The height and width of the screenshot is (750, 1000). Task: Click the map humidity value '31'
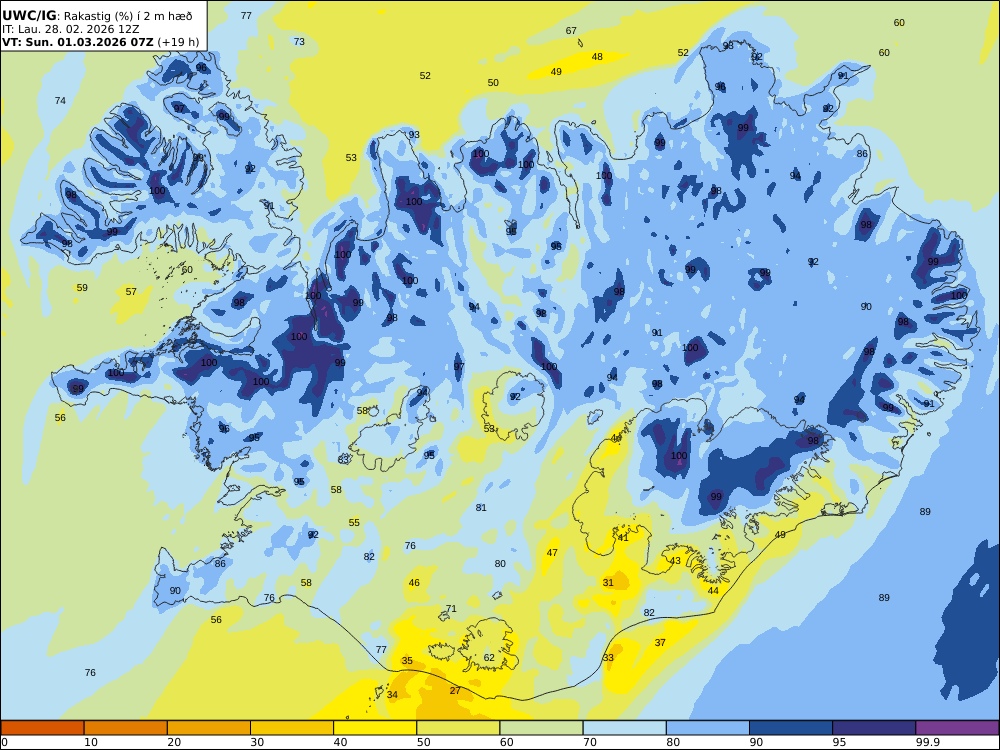point(608,582)
